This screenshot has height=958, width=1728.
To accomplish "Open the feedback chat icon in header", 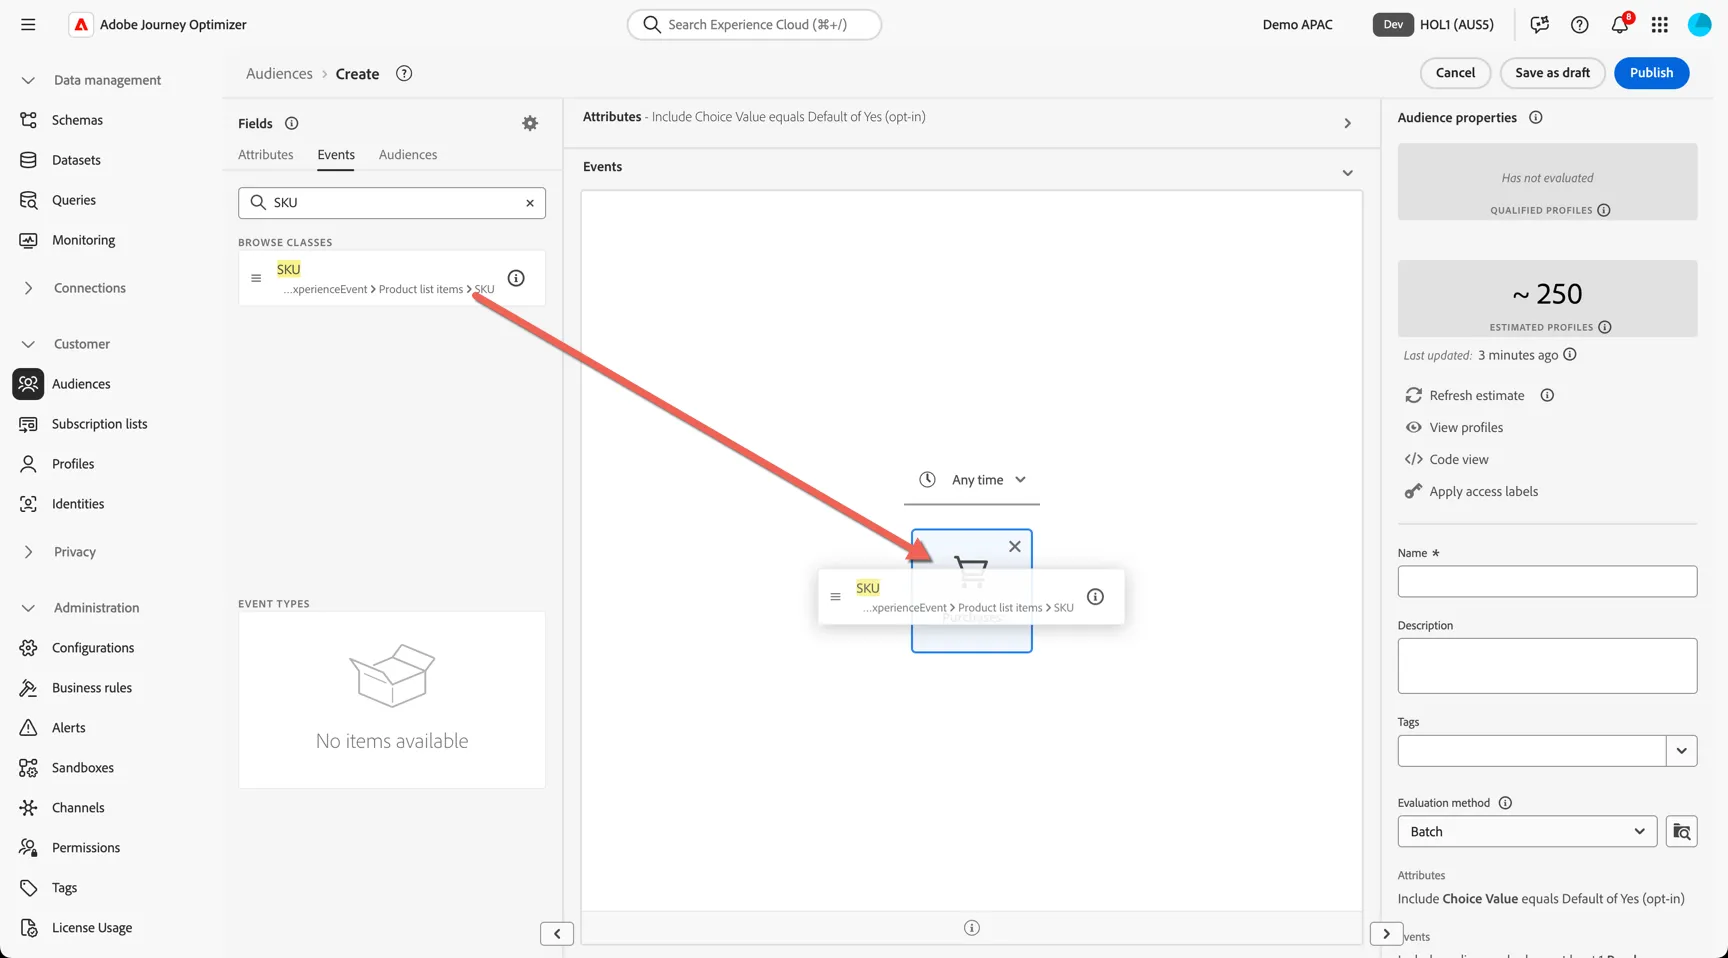I will pos(1539,25).
